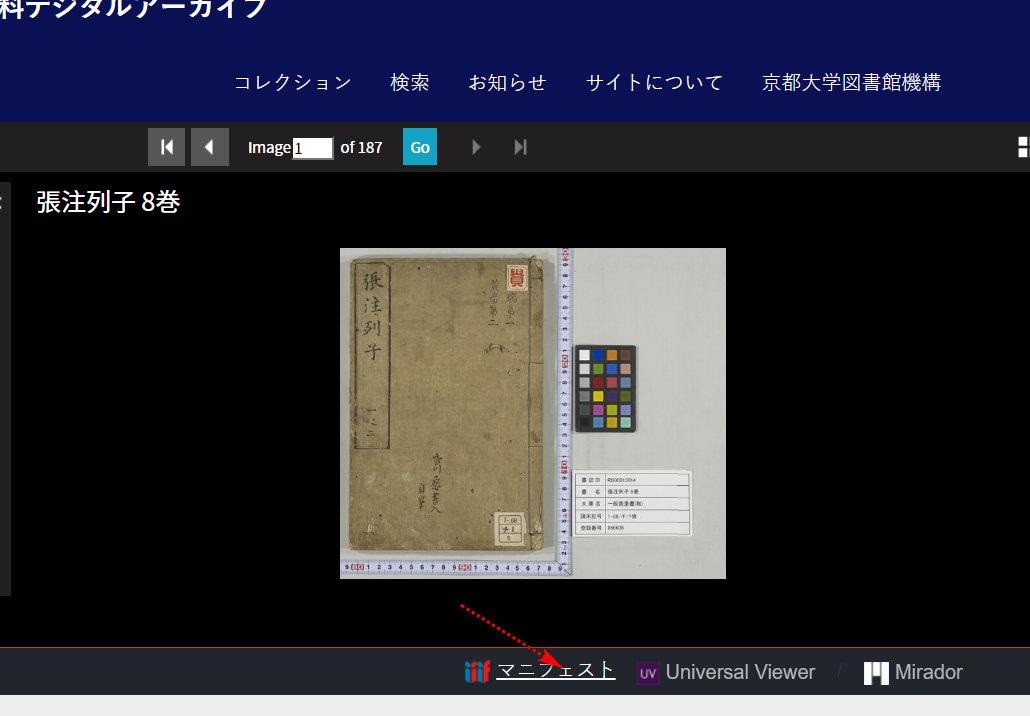Open the 検索 menu item

410,83
